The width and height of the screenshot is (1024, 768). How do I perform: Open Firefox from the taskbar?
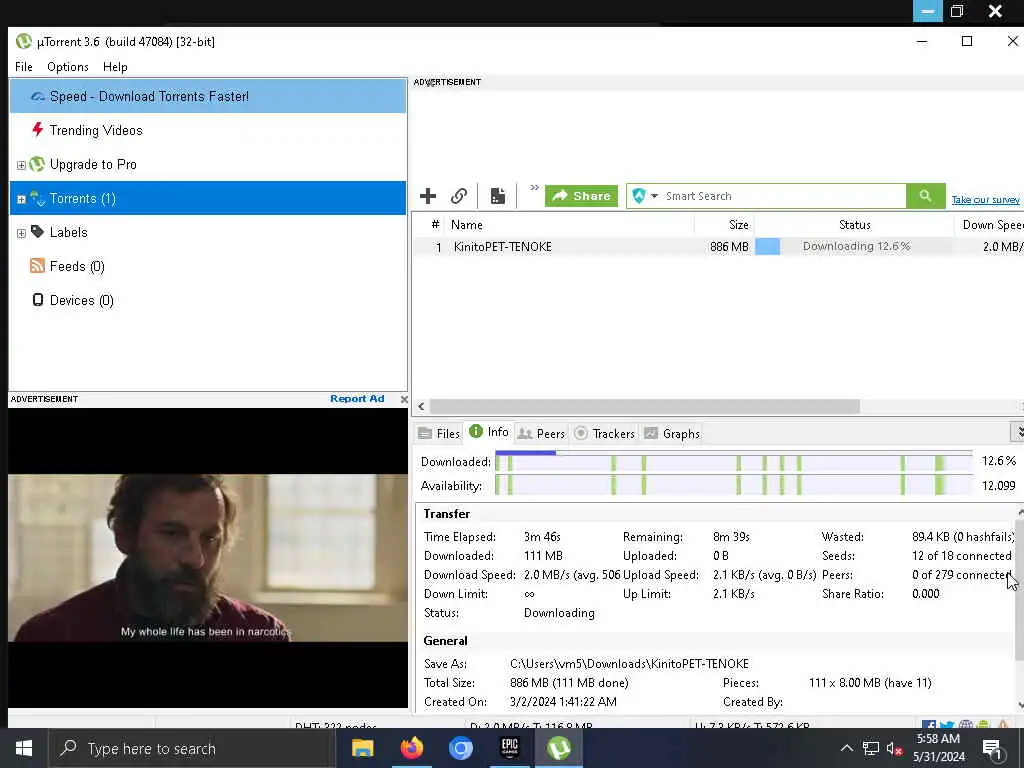click(411, 748)
